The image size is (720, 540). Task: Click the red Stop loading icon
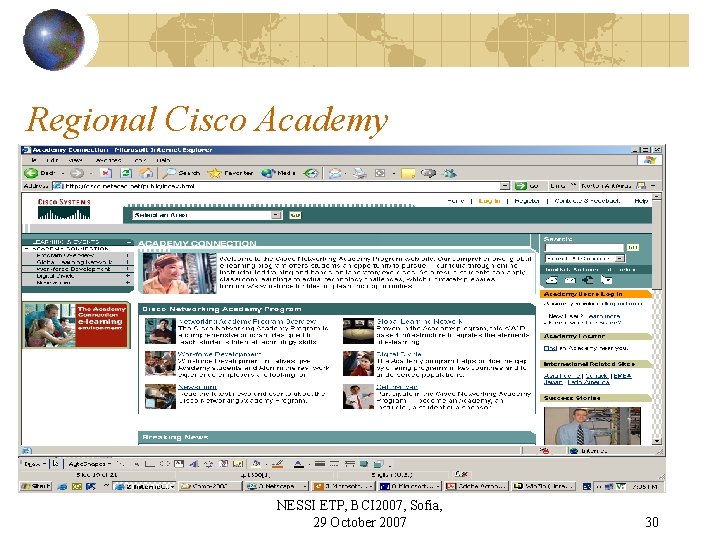106,173
